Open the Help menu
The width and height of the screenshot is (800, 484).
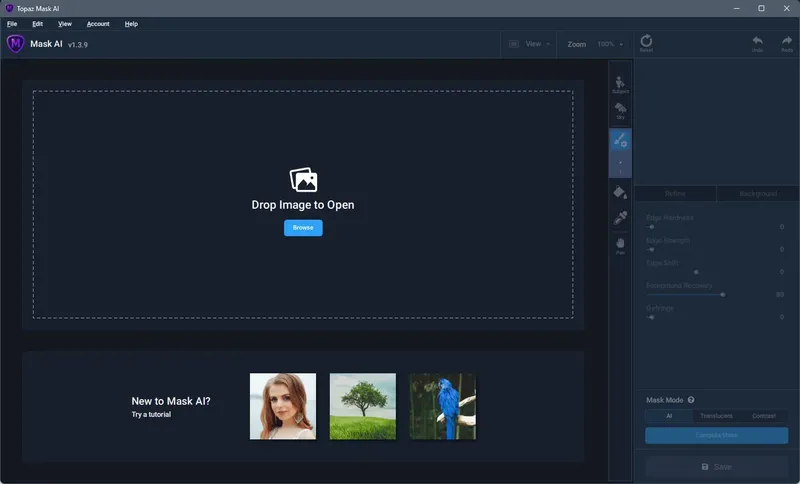click(x=131, y=24)
